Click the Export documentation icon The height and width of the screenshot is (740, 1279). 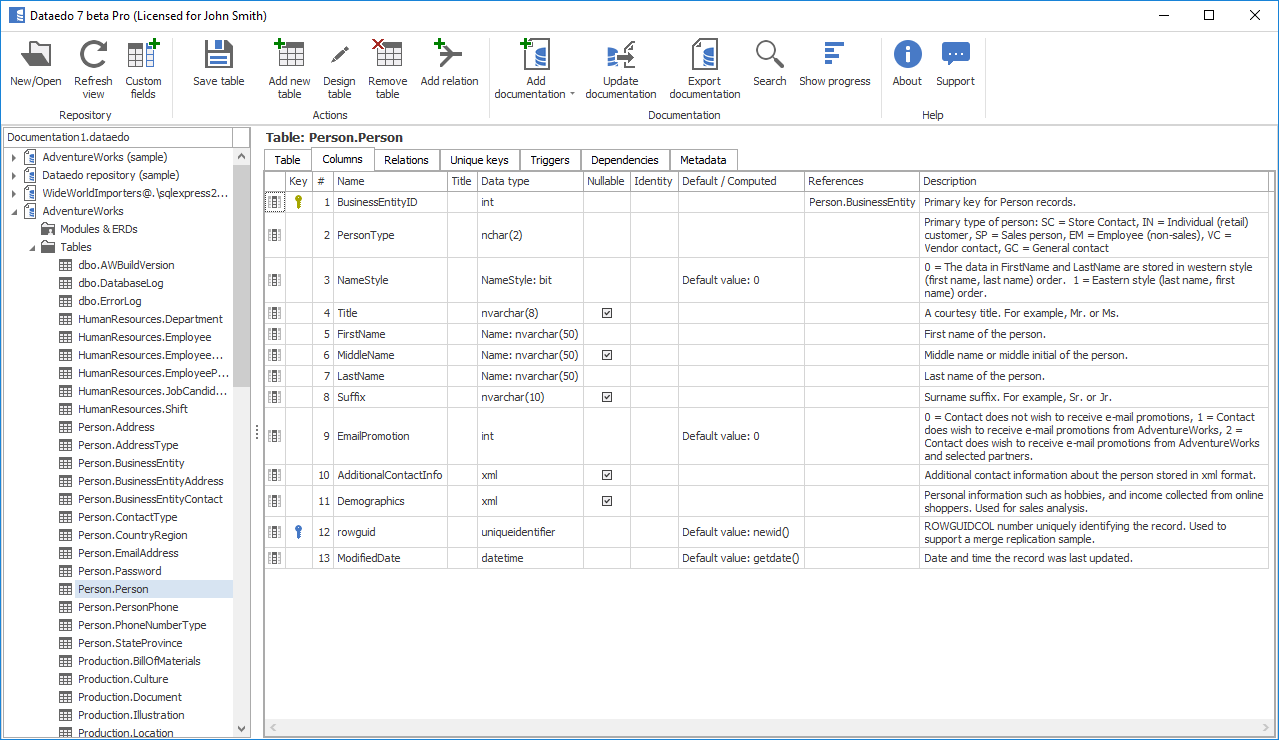704,56
